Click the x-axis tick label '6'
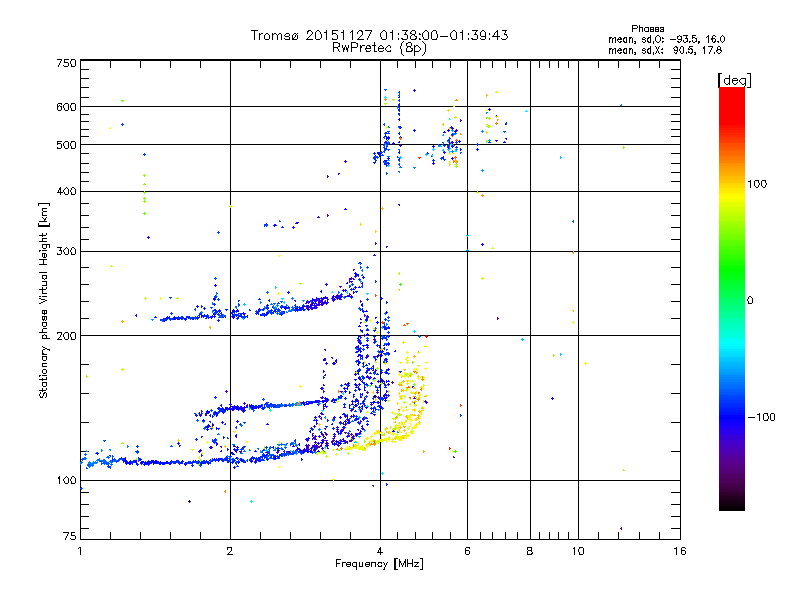The image size is (800, 600). click(467, 551)
